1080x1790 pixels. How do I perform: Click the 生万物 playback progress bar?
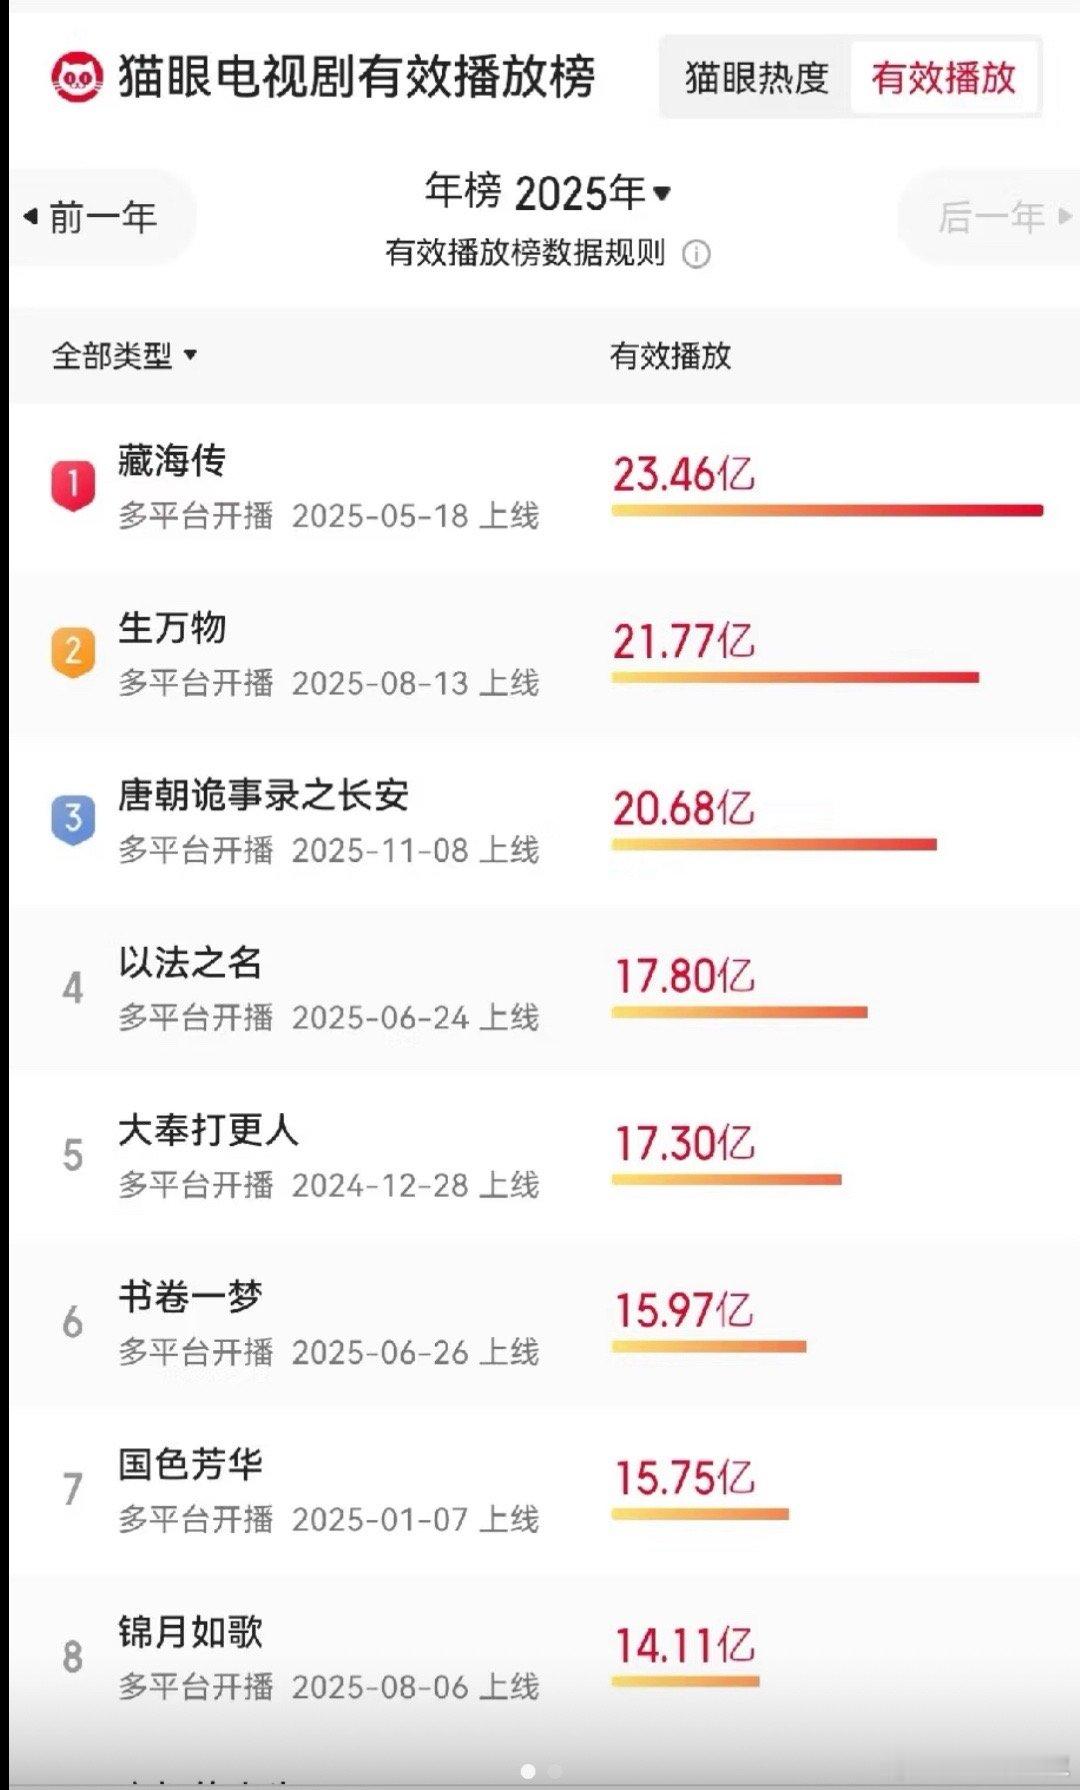795,678
